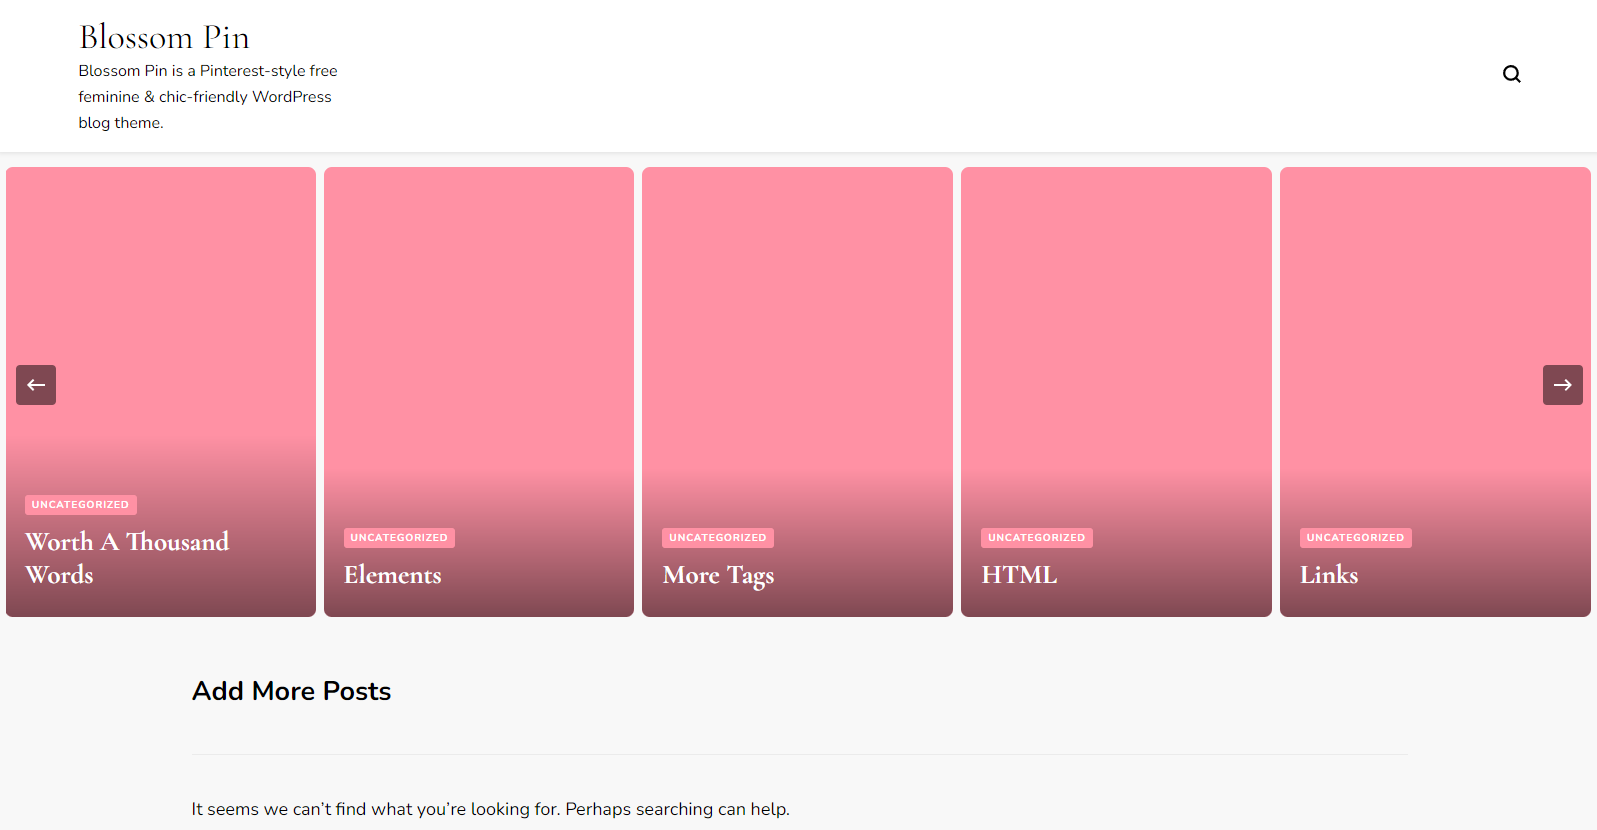Open the search icon in the header
Viewport: 1597px width, 830px height.
tap(1511, 74)
